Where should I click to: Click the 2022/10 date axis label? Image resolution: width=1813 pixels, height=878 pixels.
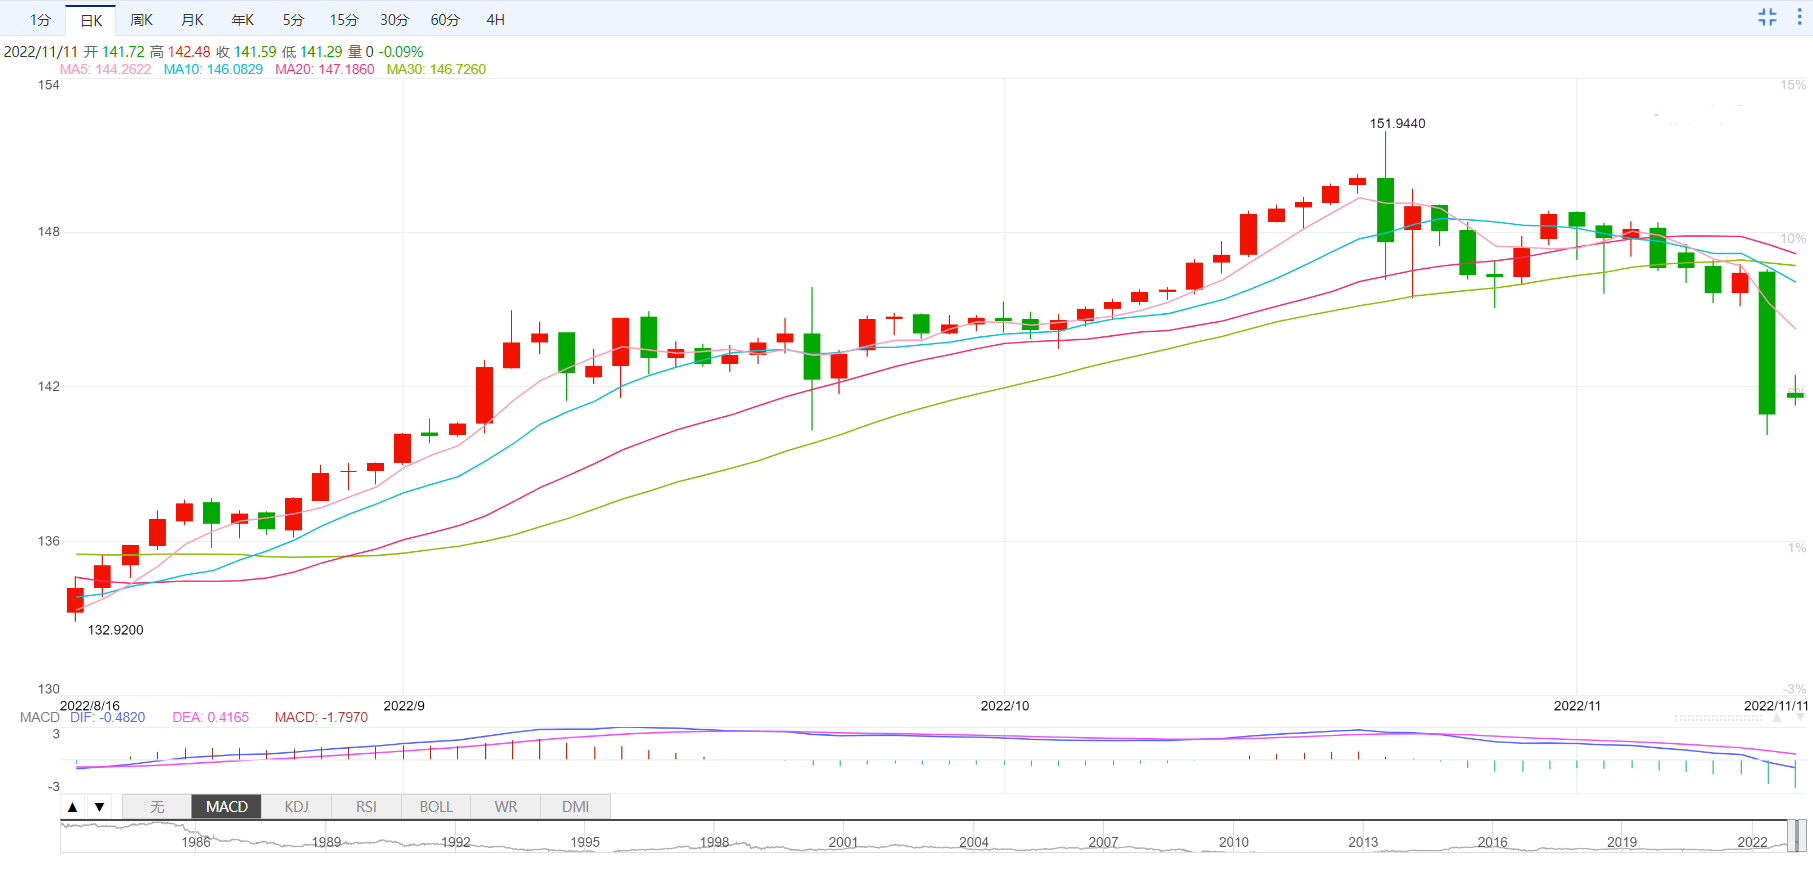[x=1005, y=706]
